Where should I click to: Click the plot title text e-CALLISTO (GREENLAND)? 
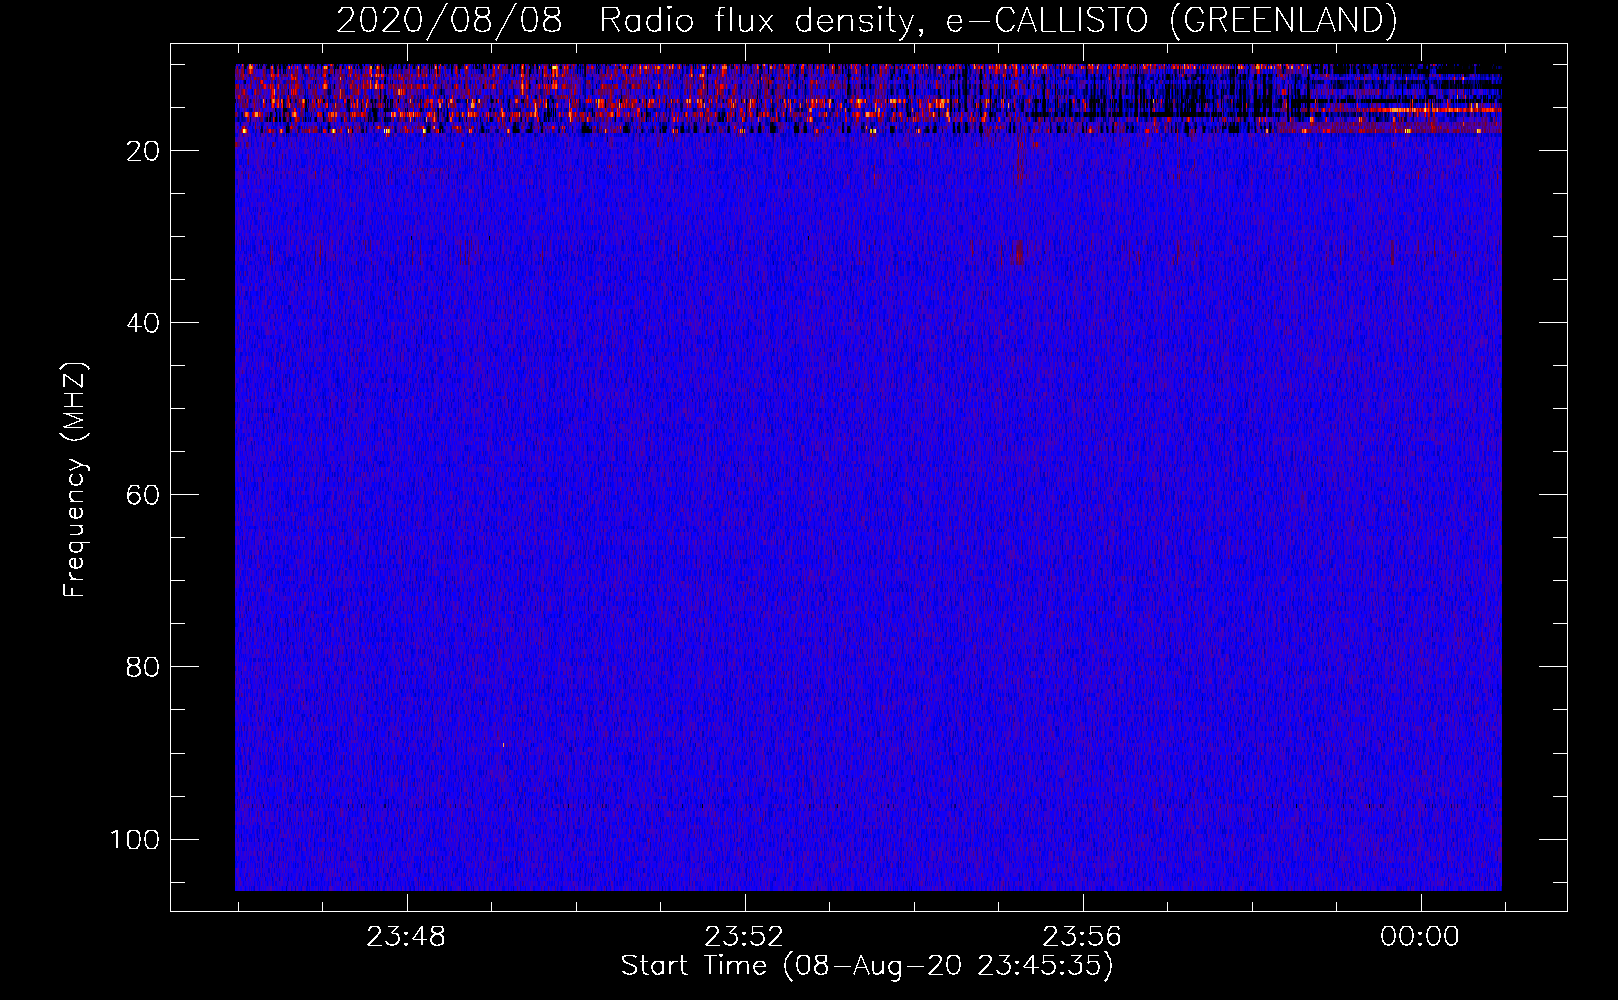click(x=1171, y=20)
